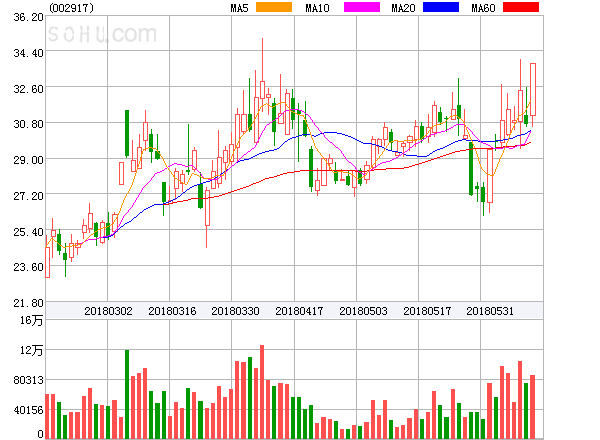Click the 12万 volume axis label

(x=31, y=350)
